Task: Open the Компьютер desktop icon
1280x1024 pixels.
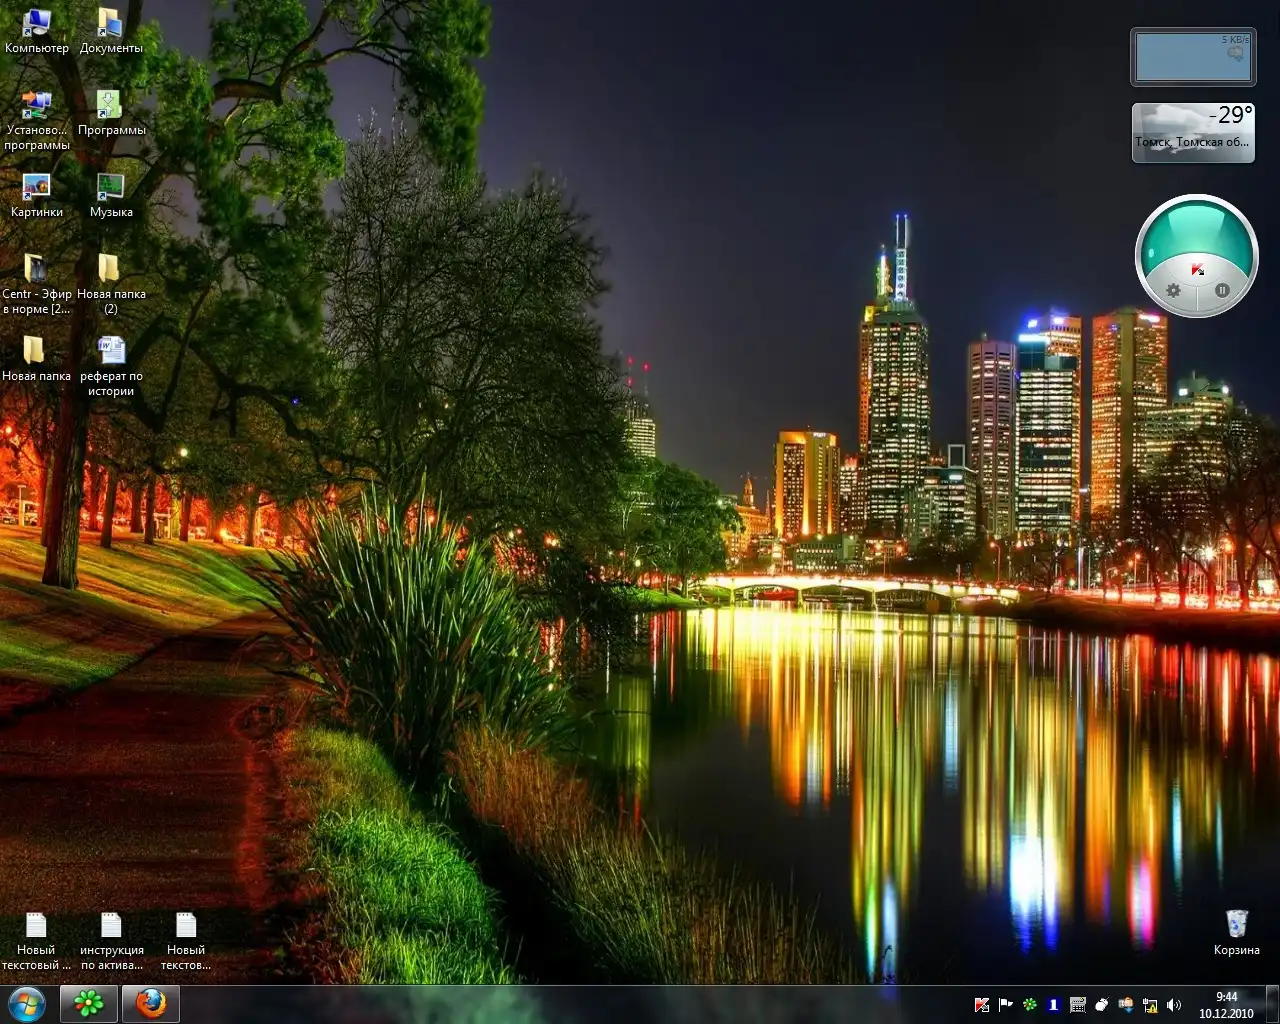Action: click(x=37, y=24)
